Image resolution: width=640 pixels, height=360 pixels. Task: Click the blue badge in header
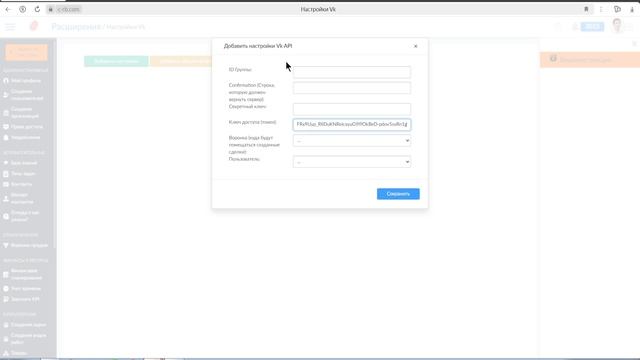[592, 27]
